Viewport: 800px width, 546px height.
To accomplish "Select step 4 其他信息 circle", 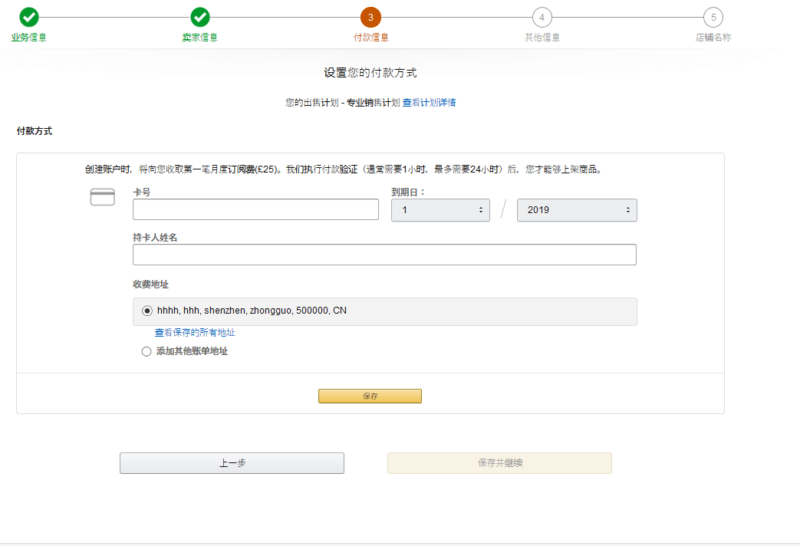I will [542, 17].
